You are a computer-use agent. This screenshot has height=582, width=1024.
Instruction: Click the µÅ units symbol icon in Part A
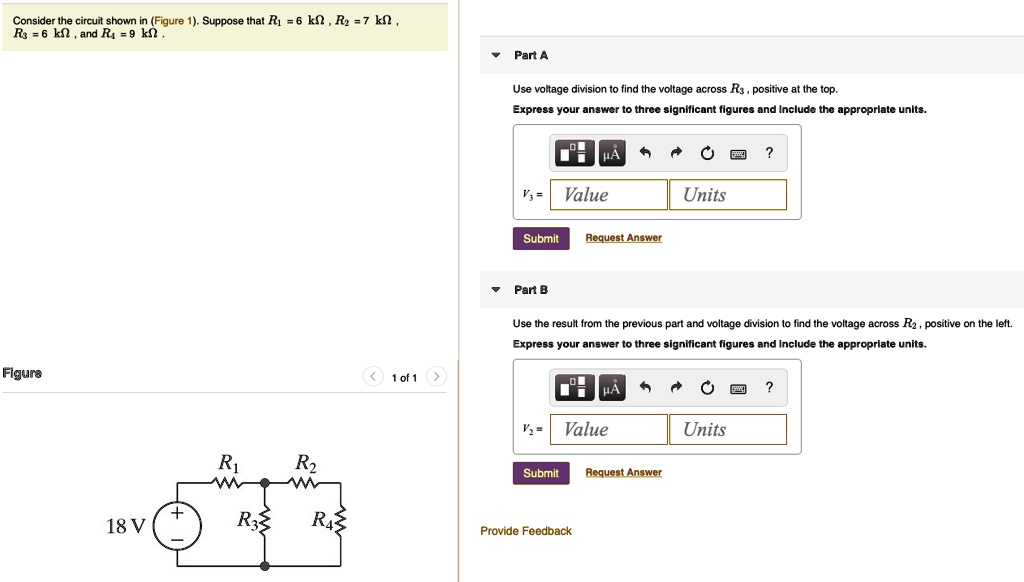point(610,152)
